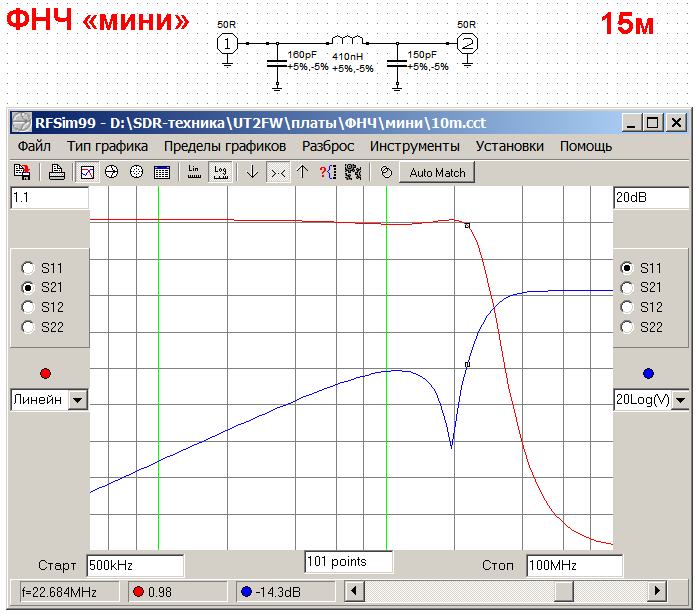Viewport: 696px width, 613px height.
Task: Click port 2 symbol in schematic
Action: coord(467,44)
